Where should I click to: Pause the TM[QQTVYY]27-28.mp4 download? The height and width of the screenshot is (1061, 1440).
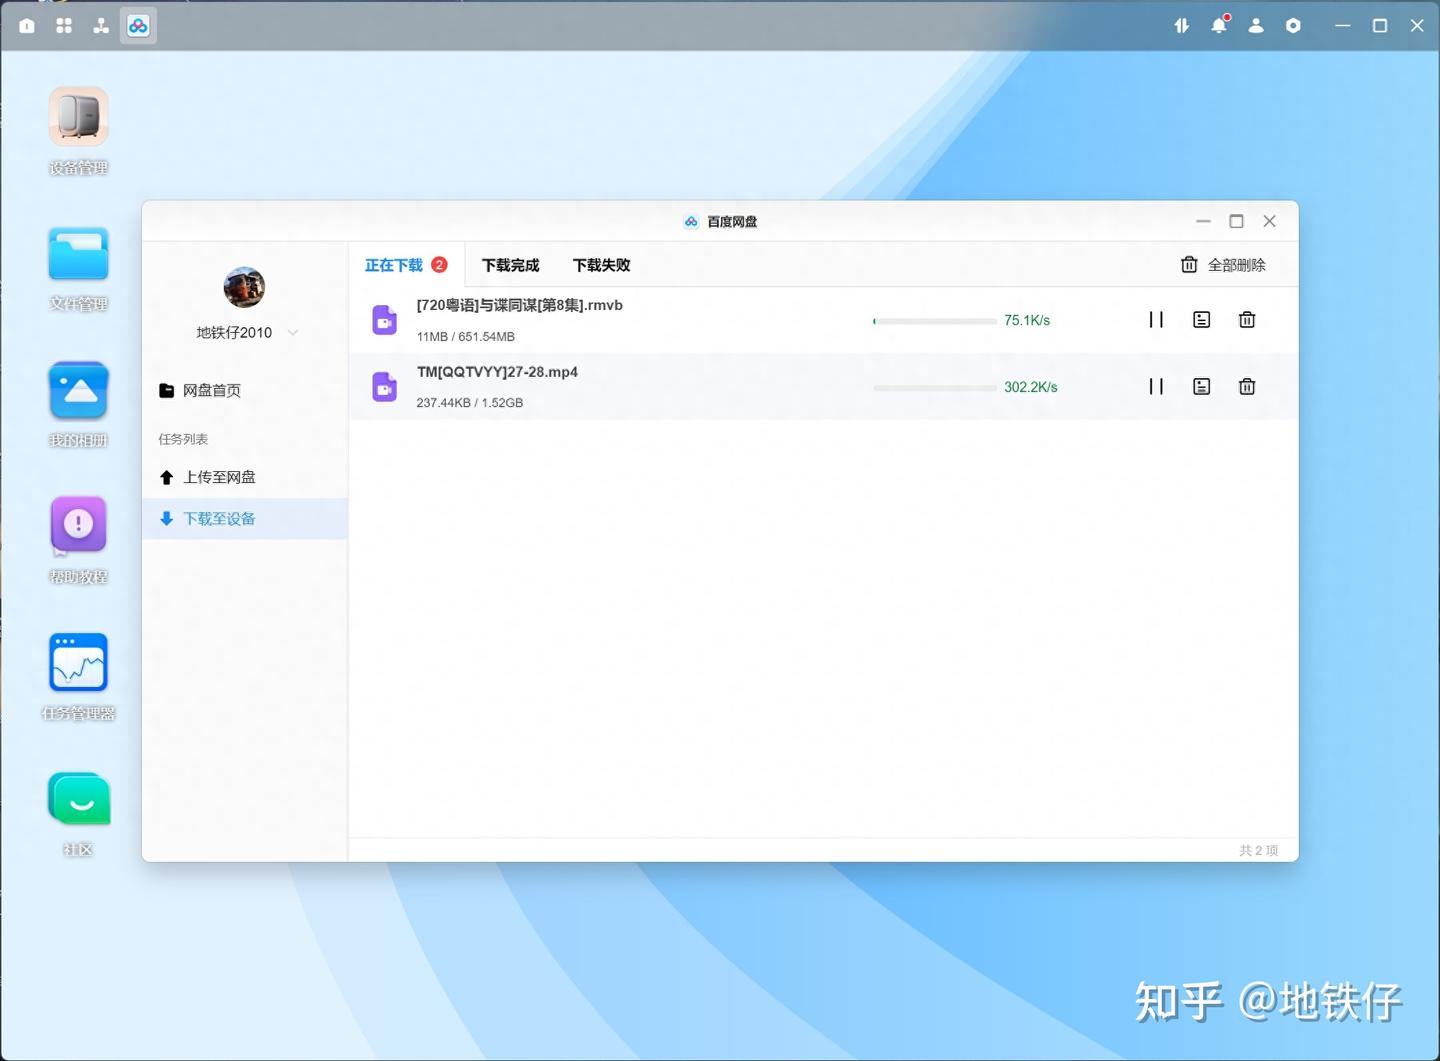1156,387
